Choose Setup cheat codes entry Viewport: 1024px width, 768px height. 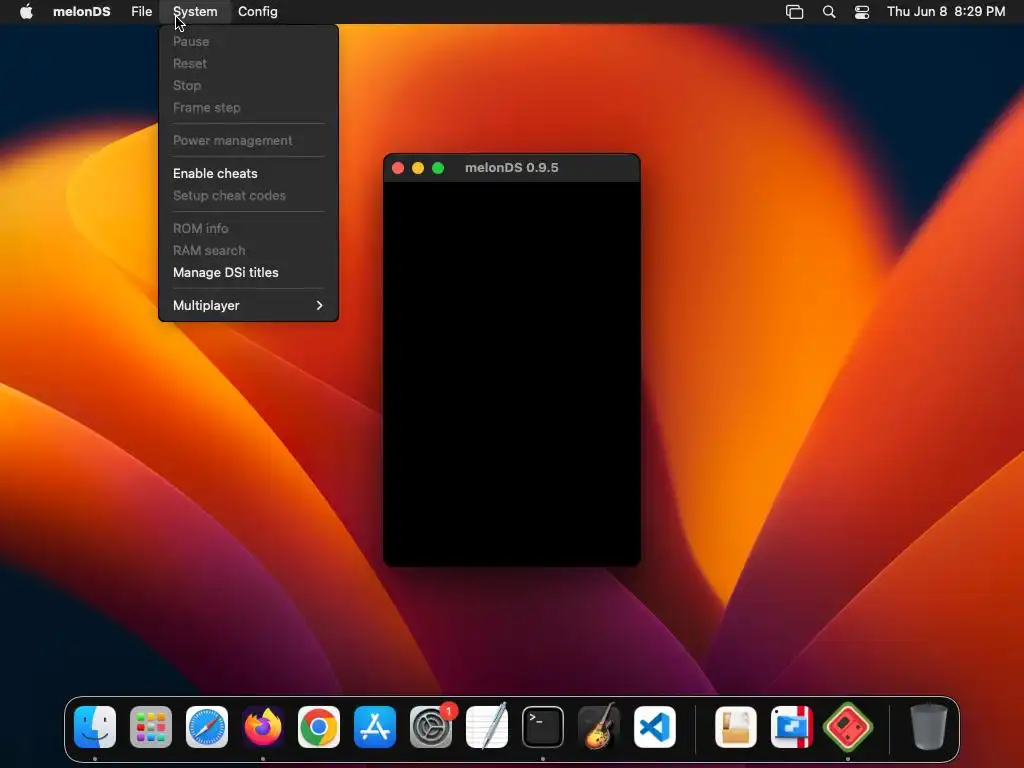coord(248,195)
